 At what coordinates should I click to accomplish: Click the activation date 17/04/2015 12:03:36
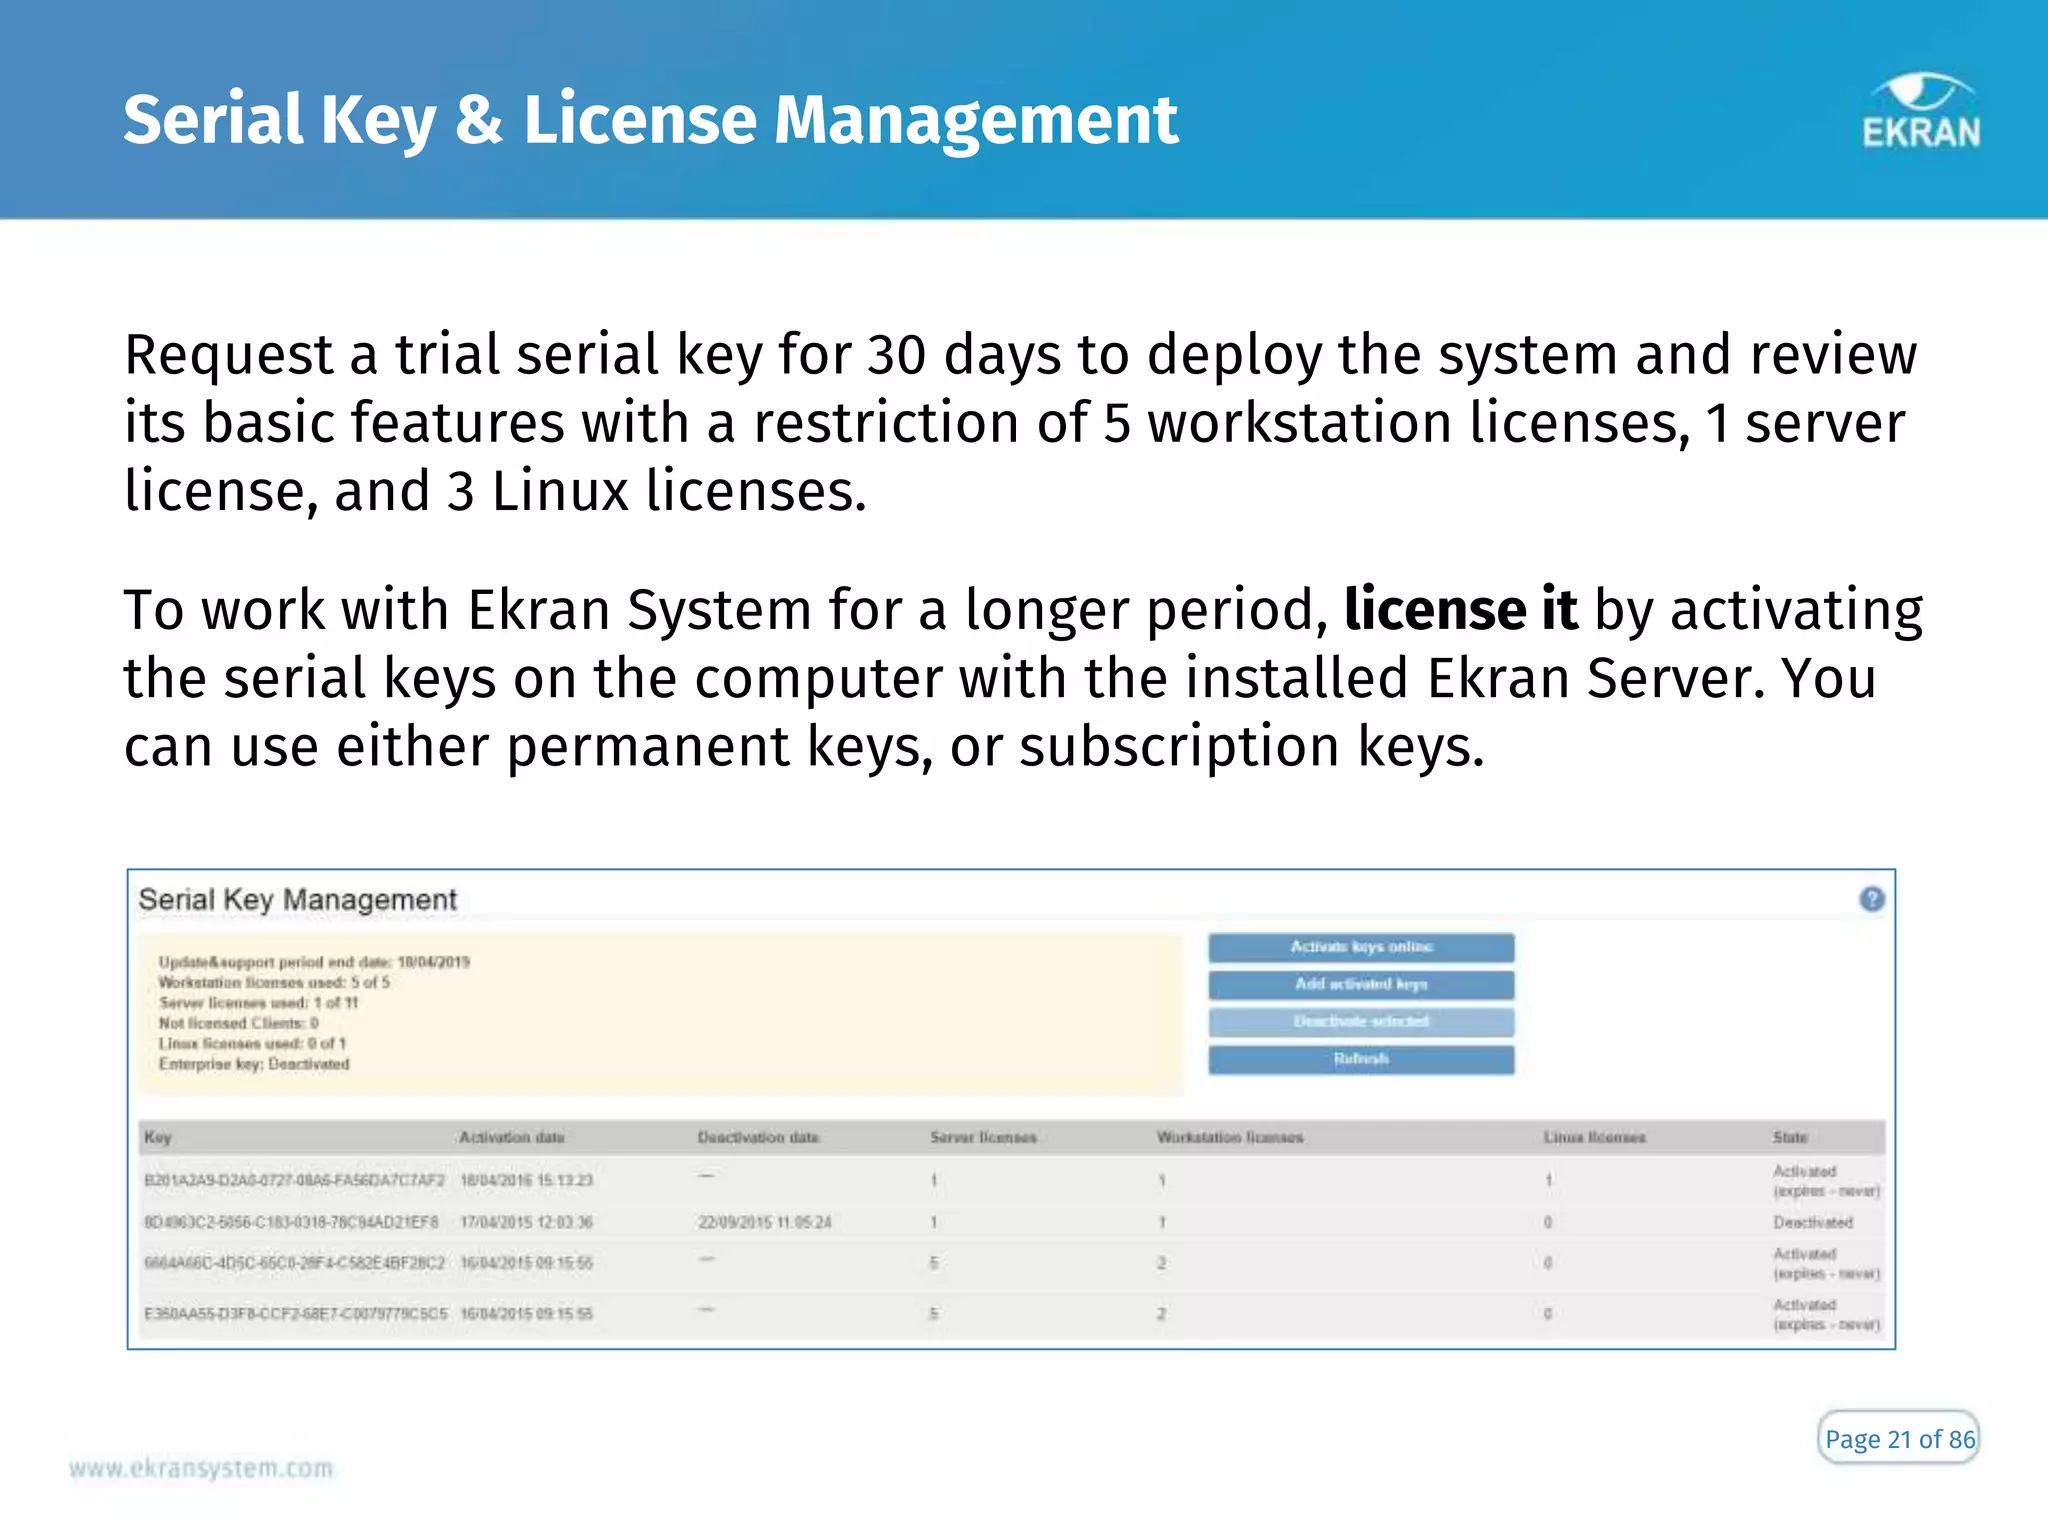(526, 1222)
